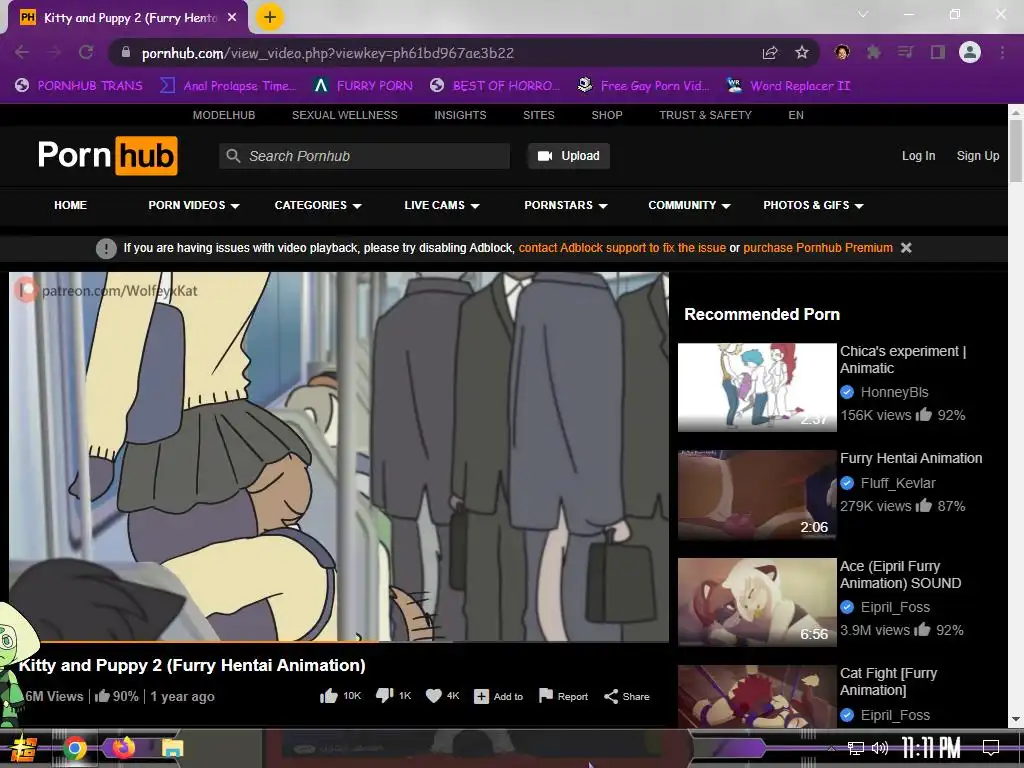The image size is (1024, 768).
Task: Open the Word Replacer II bookmark
Action: (x=788, y=86)
